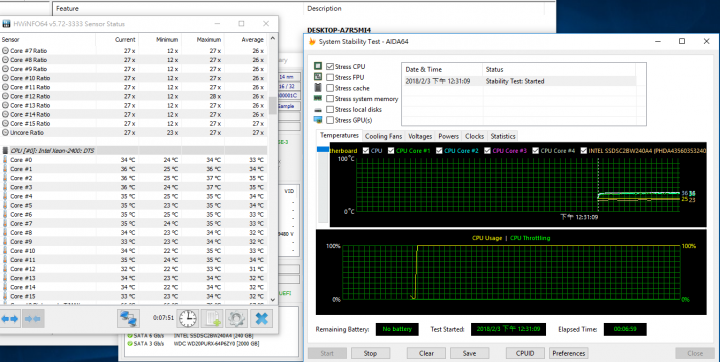
Task: Click the clock icon of Uncore Ratio row
Action: point(6,132)
